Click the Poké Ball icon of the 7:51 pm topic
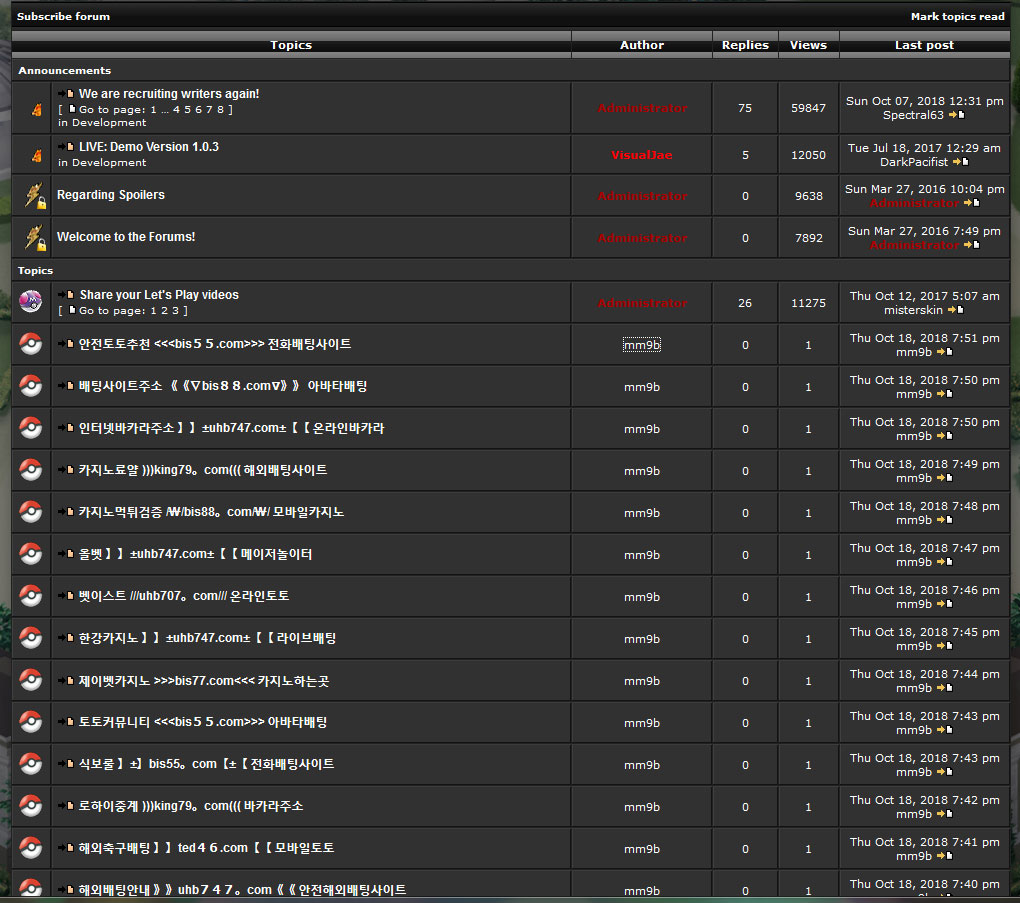This screenshot has height=903, width=1020. (31, 344)
